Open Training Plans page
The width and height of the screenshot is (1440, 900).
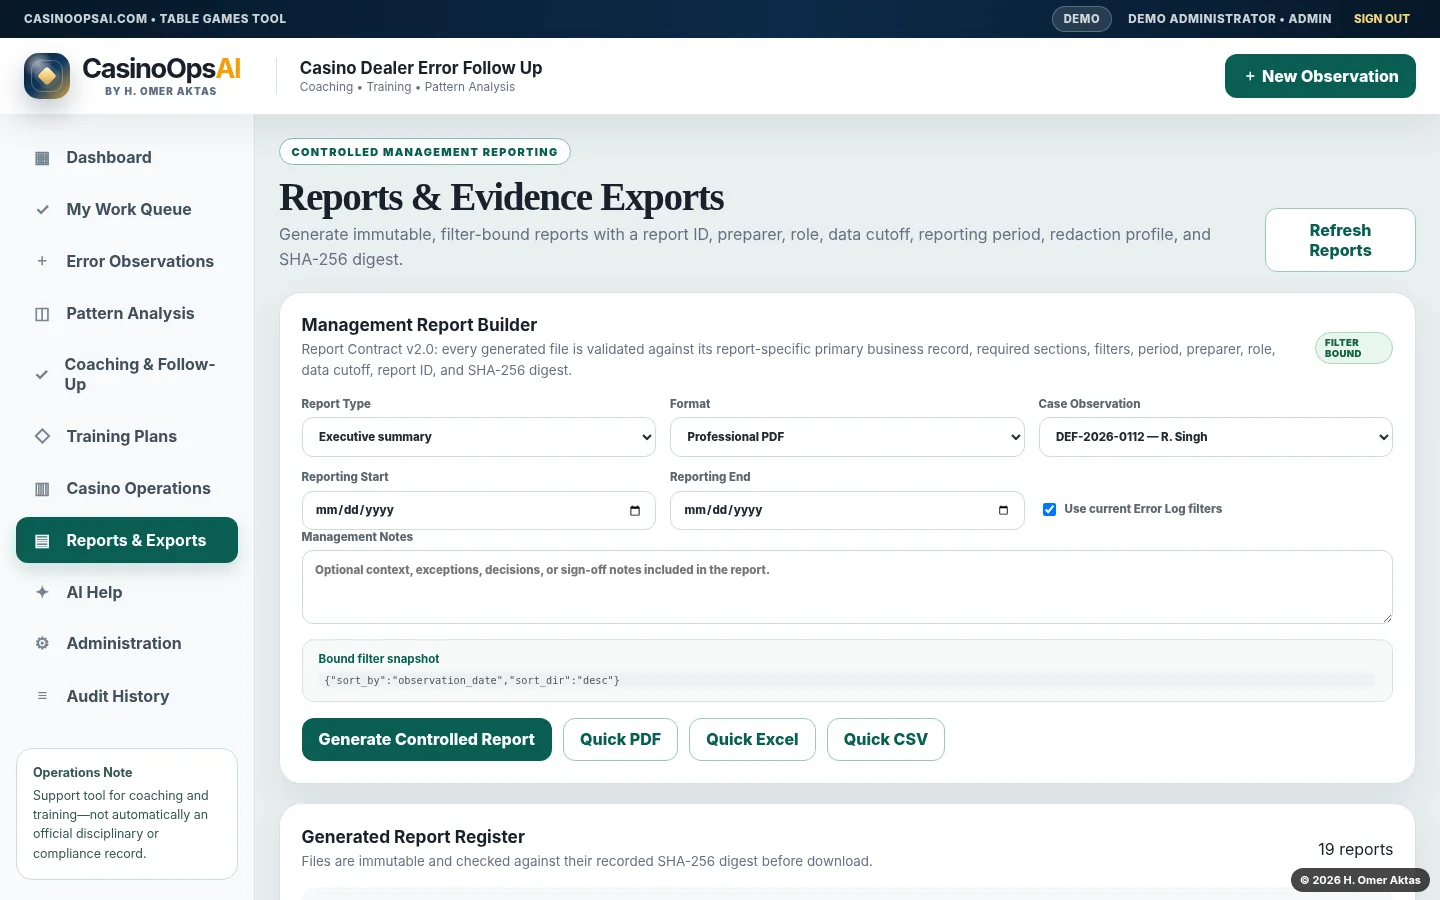click(x=127, y=436)
